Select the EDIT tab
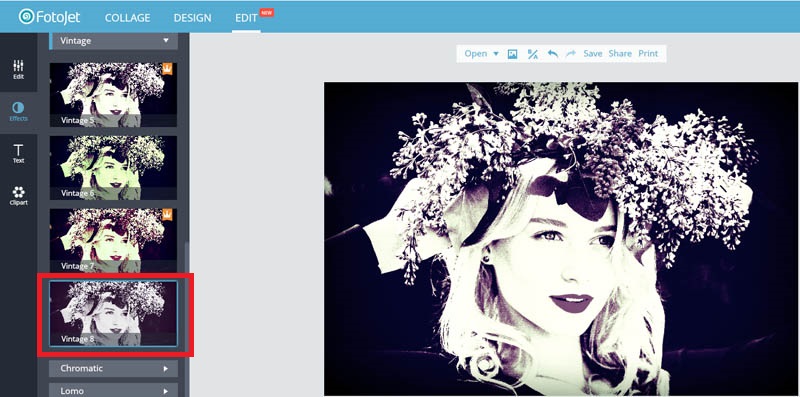Screen dimensions: 800x397 (246, 18)
